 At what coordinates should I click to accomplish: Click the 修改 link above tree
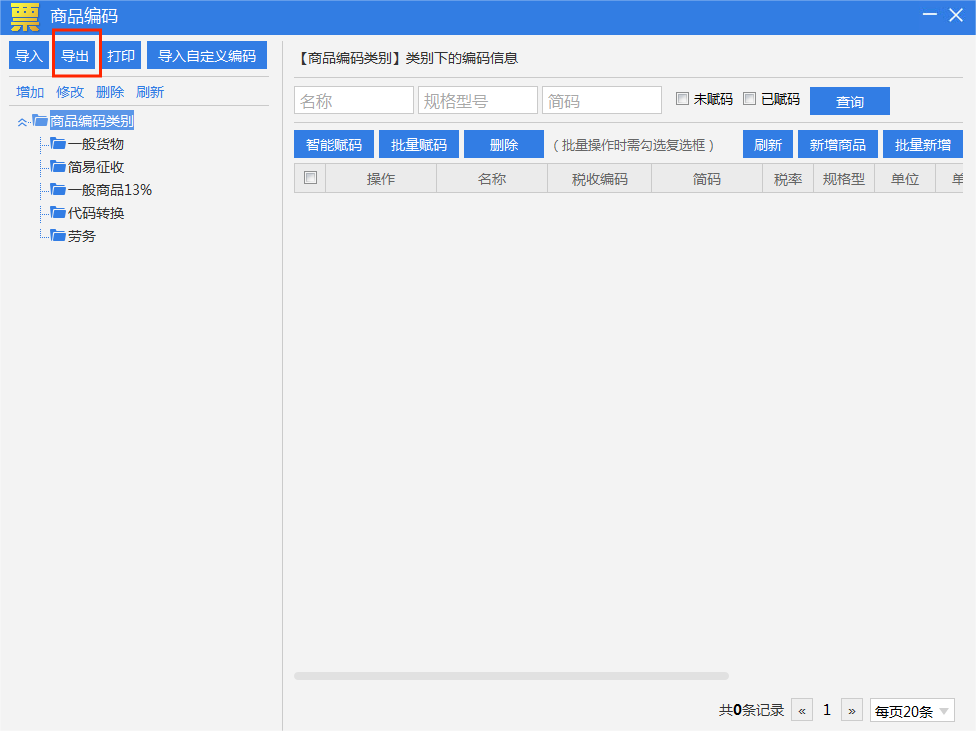70,92
